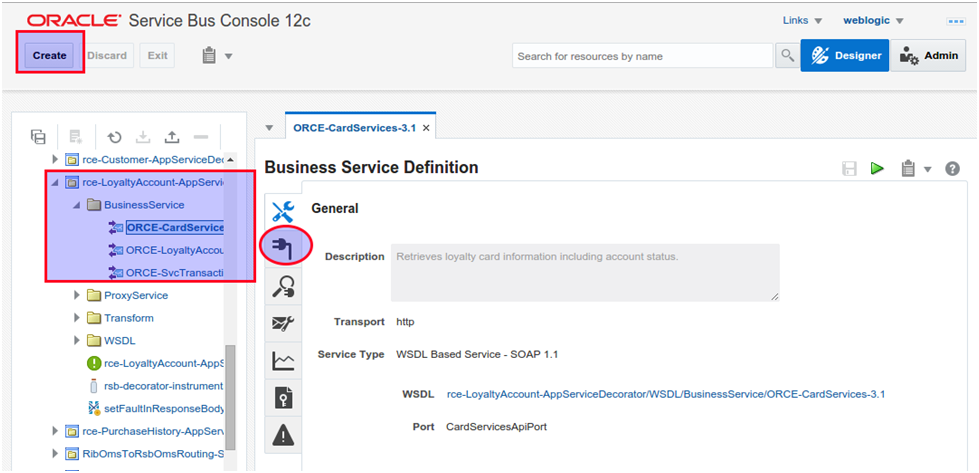This screenshot has height=473, width=979.
Task: Open the Policies tab (key document icon)
Action: pyautogui.click(x=283, y=397)
